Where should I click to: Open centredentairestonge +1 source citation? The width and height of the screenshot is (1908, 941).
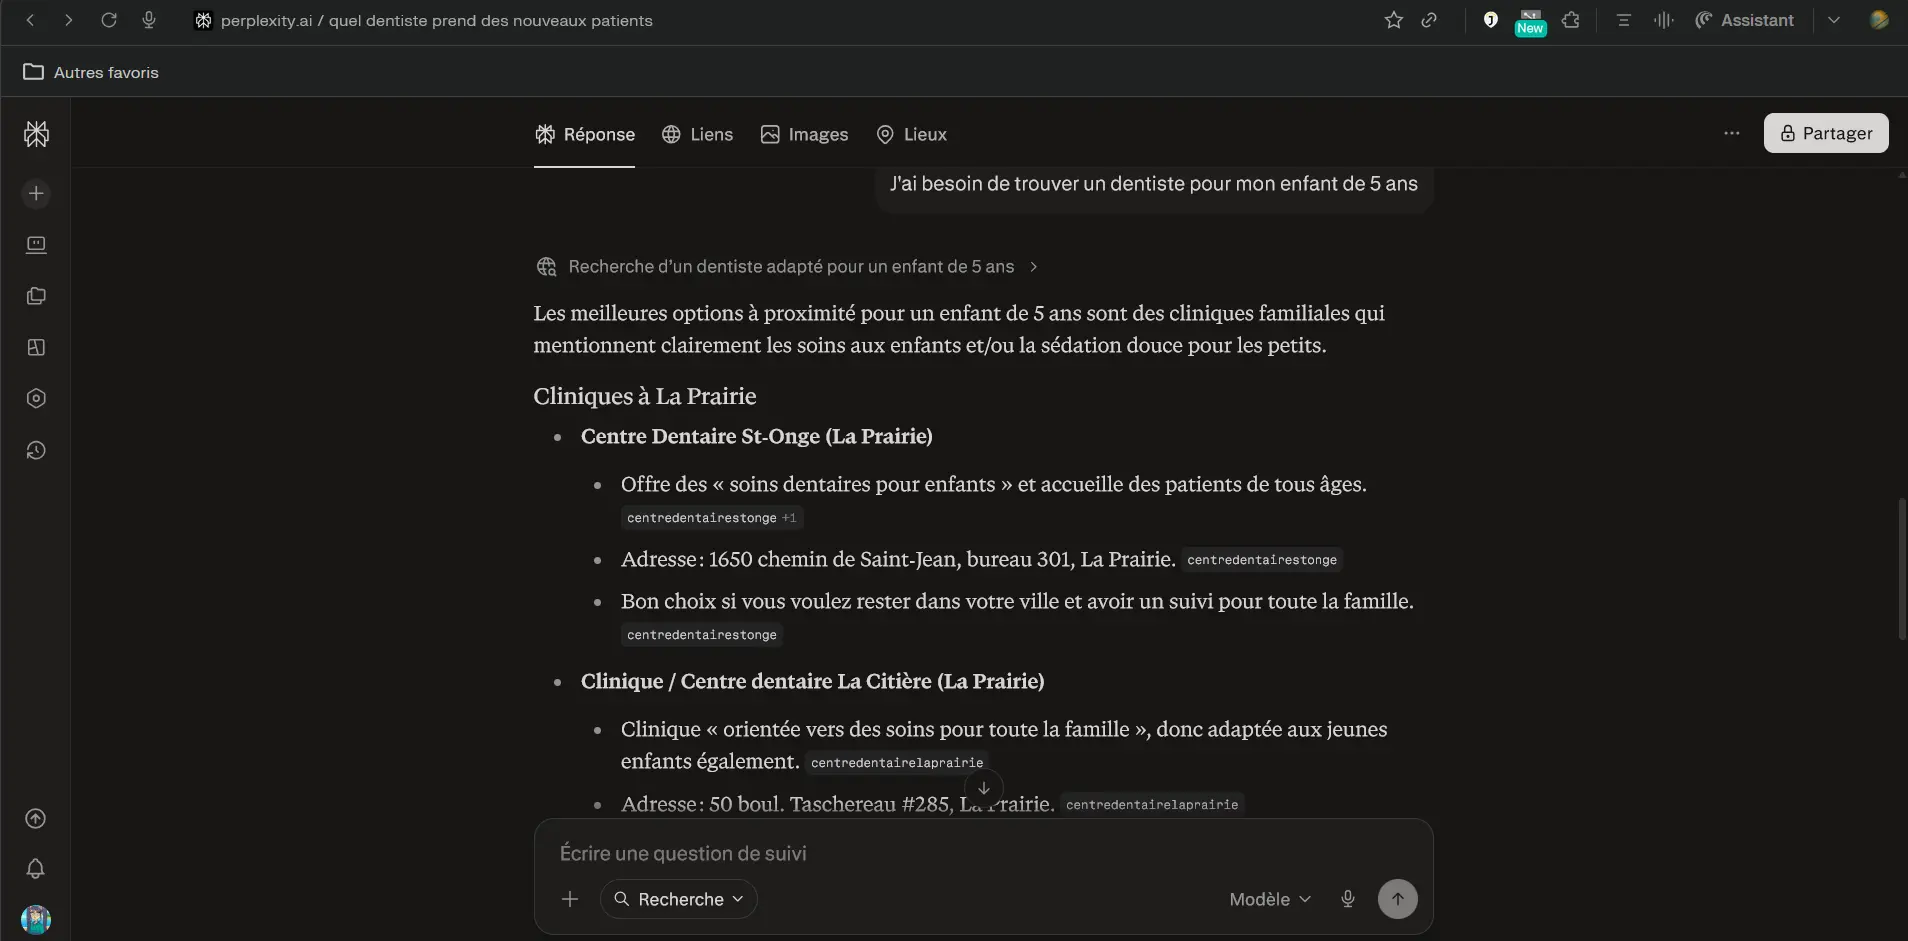pyautogui.click(x=712, y=517)
